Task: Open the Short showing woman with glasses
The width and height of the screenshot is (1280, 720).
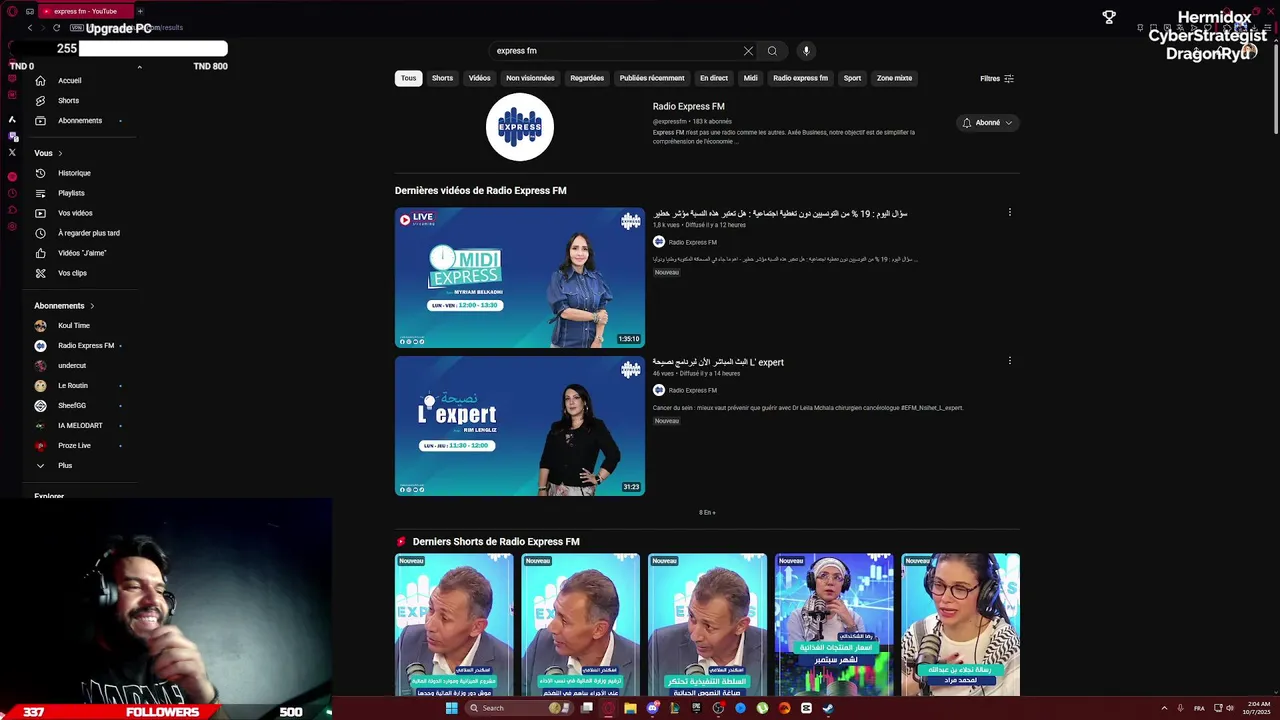Action: pyautogui.click(x=960, y=625)
